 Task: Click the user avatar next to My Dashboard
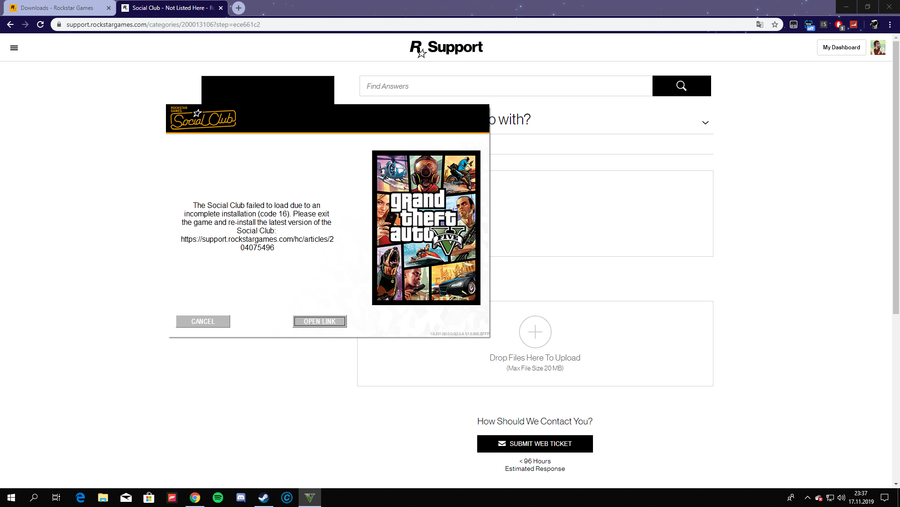pyautogui.click(x=878, y=47)
